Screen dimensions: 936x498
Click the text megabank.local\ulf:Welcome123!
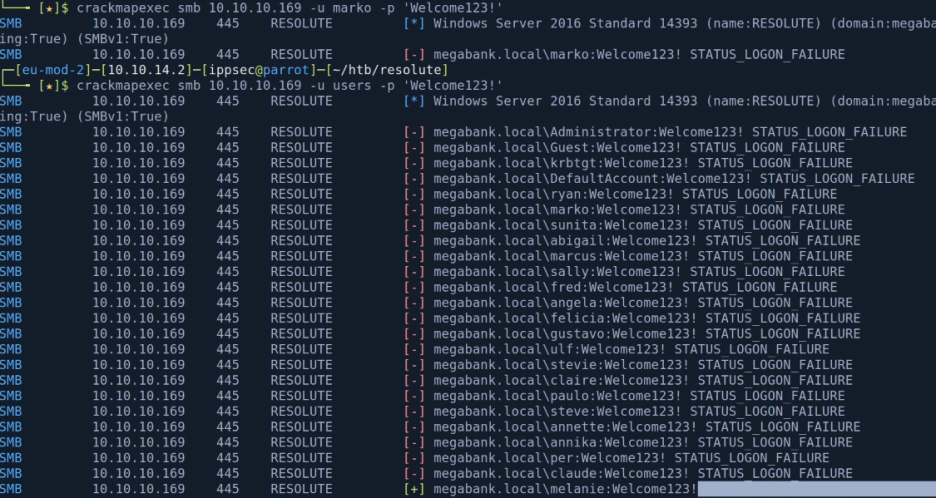549,349
